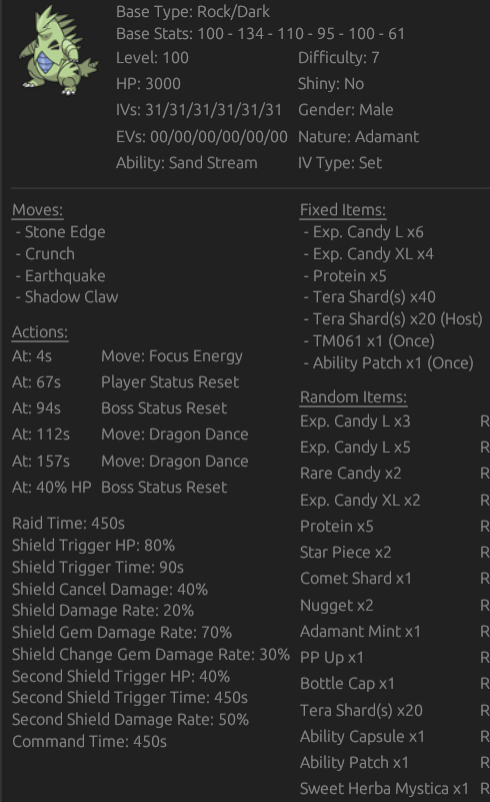This screenshot has height=802, width=490.
Task: Click the TM061 x1 (Once) item
Action: pyautogui.click(x=373, y=341)
